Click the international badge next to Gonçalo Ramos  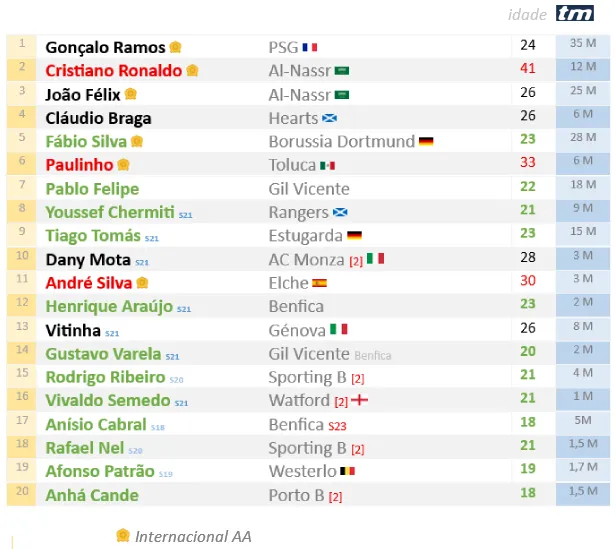(x=175, y=47)
